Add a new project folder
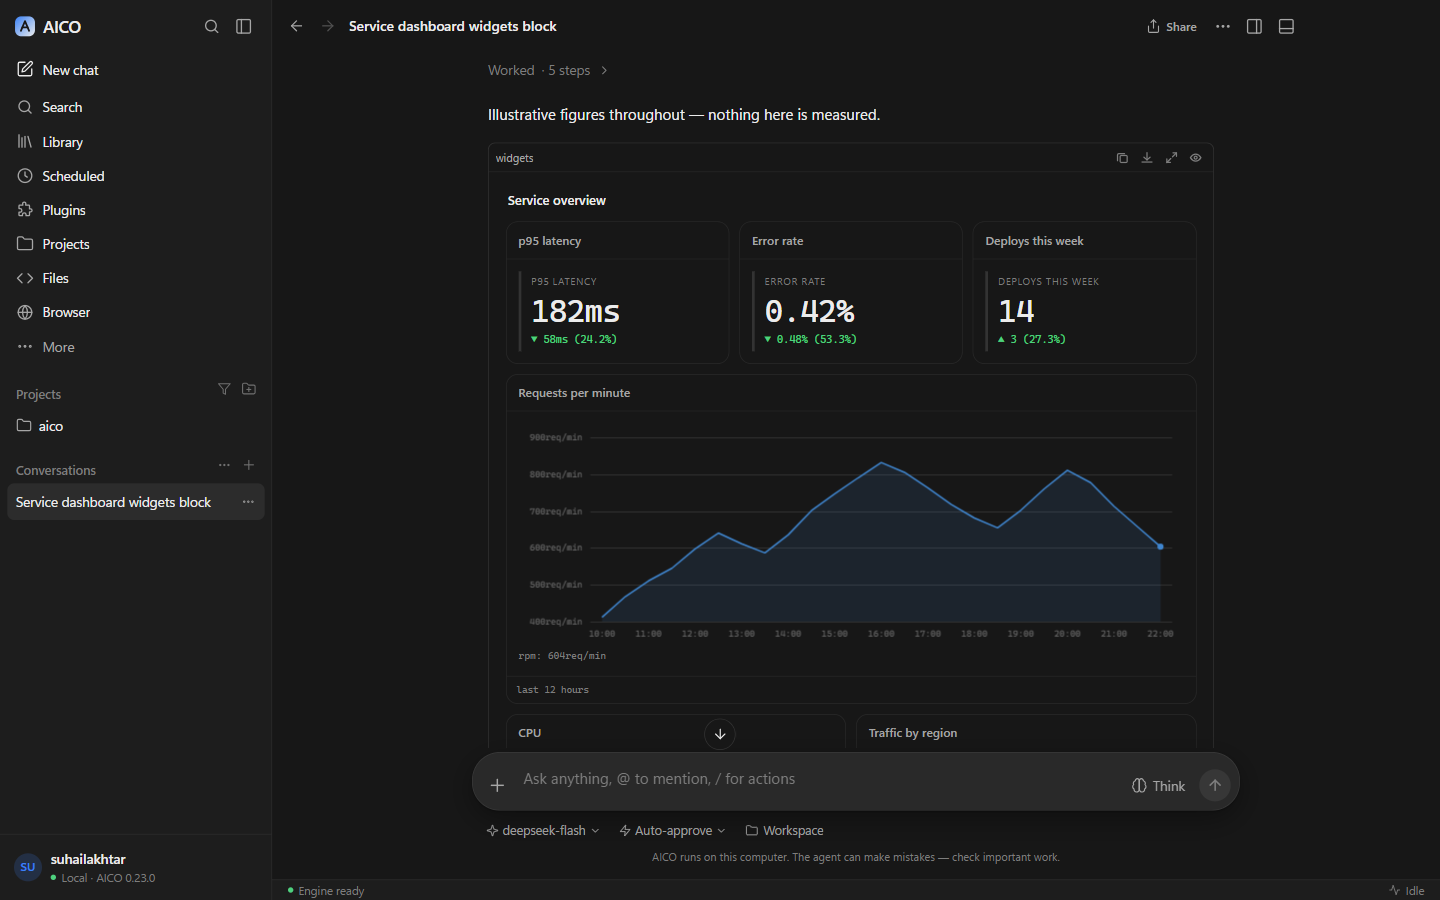The image size is (1440, 900). tap(249, 389)
